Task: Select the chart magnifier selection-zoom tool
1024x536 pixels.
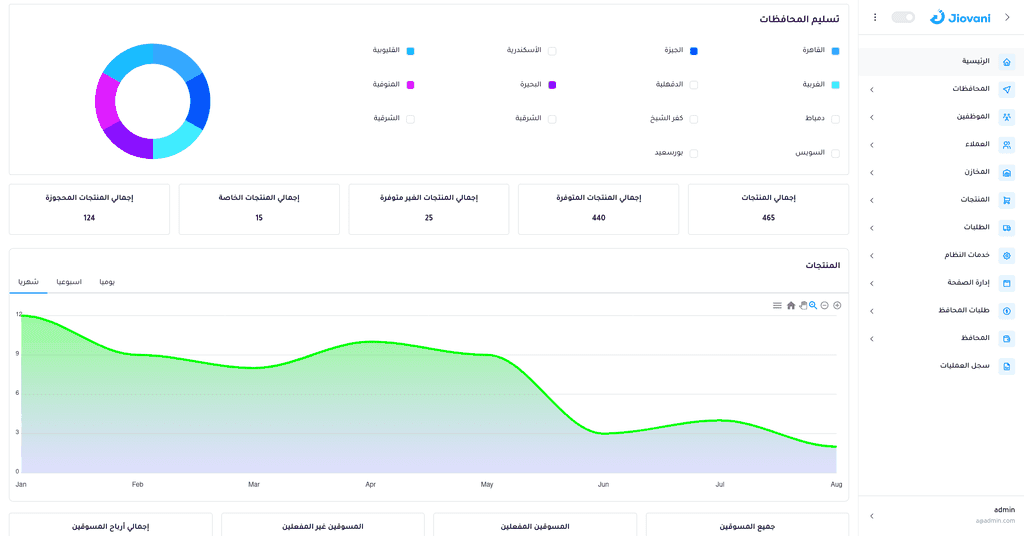Action: 813,306
